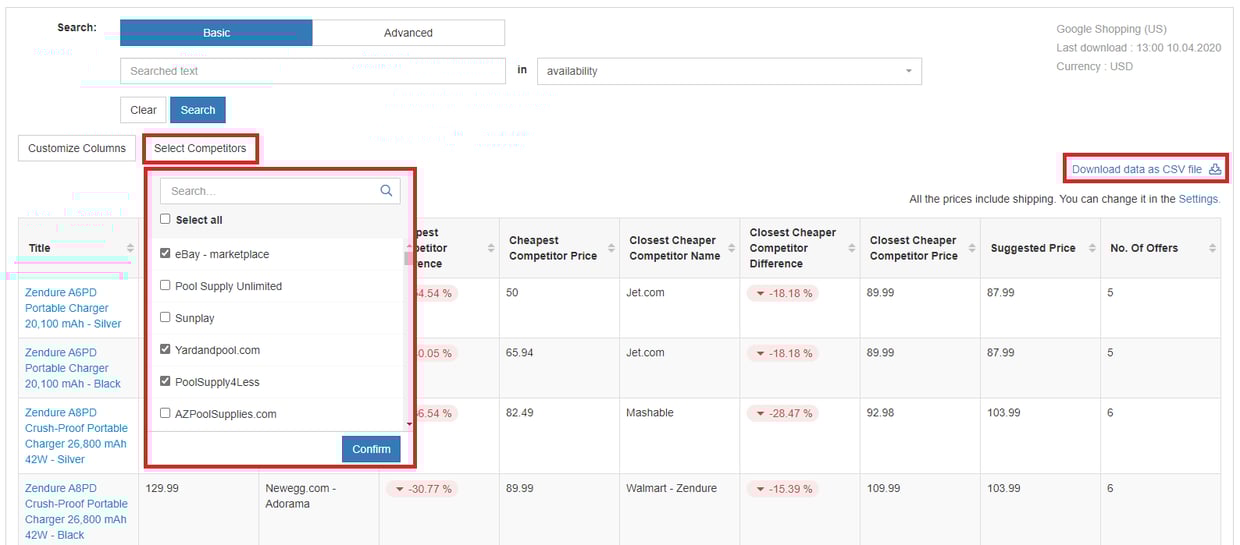Uncheck eBay - marketplace competitor
Viewport: 1240px width, 545px height.
coord(166,254)
